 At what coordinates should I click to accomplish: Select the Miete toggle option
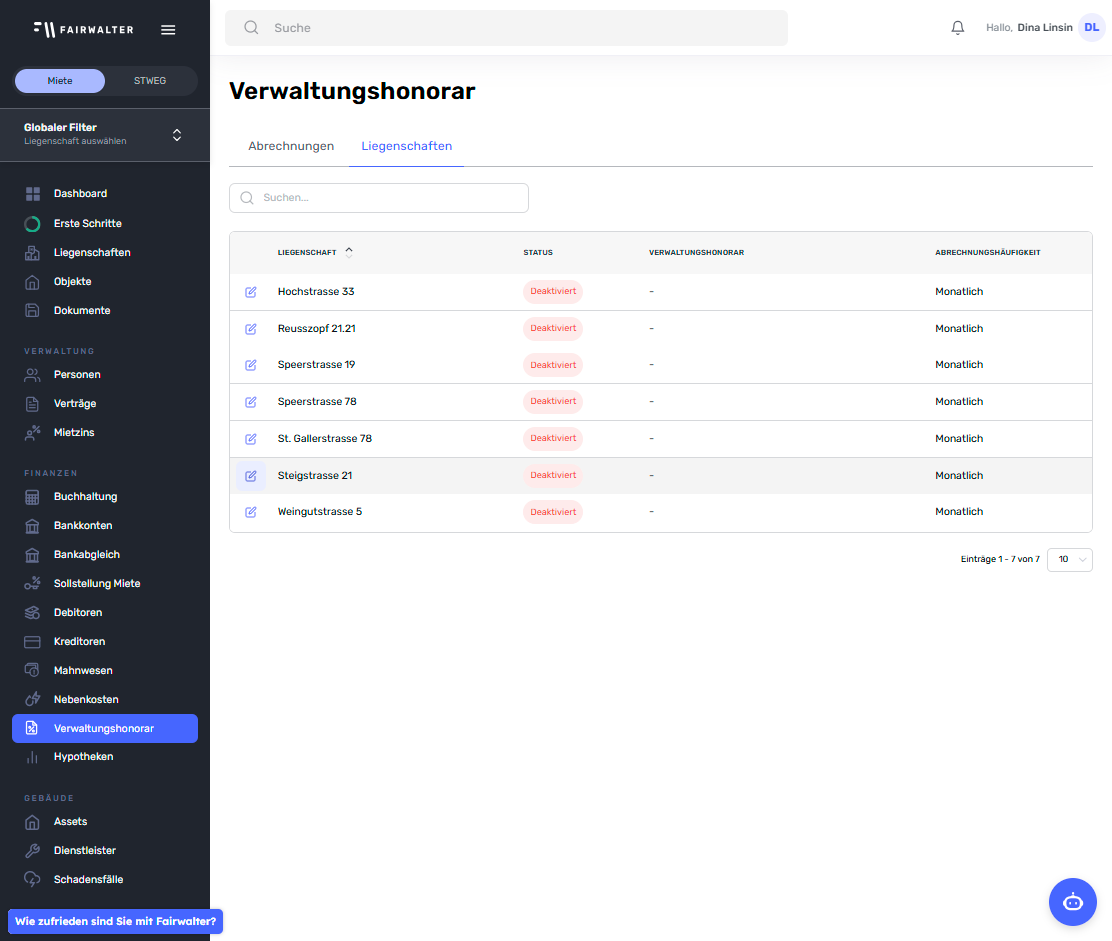click(x=60, y=81)
